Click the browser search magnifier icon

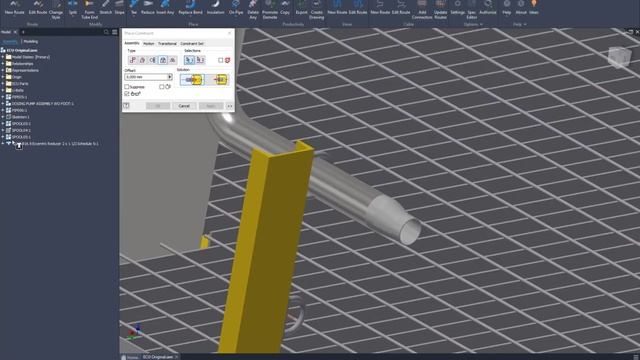pyautogui.click(x=106, y=32)
